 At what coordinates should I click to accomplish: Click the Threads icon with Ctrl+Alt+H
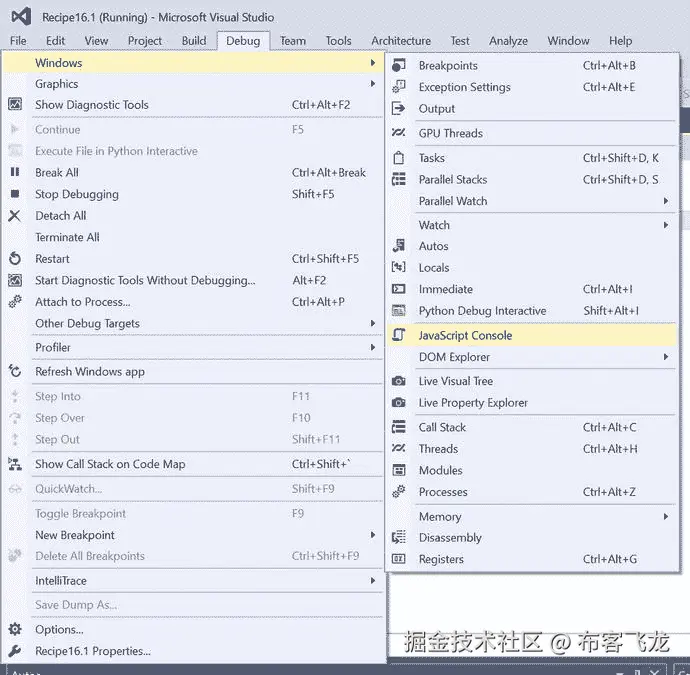[399, 448]
